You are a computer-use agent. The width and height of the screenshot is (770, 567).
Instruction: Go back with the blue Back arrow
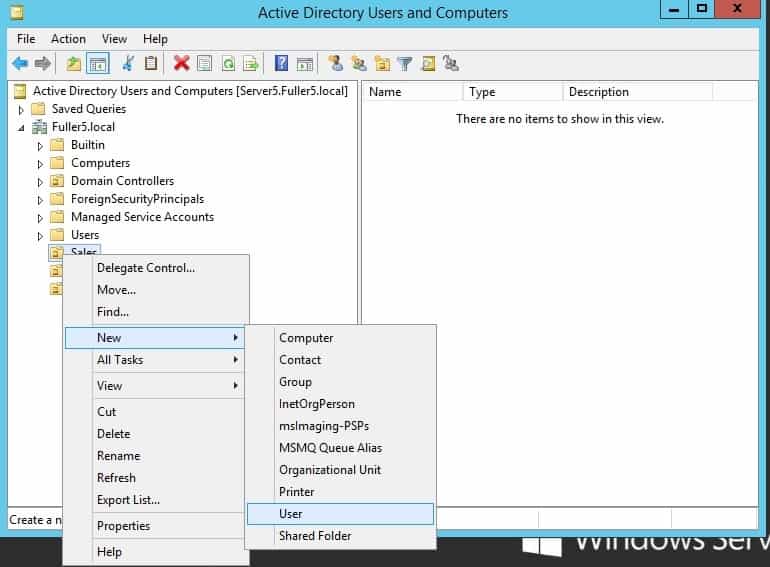click(x=20, y=63)
